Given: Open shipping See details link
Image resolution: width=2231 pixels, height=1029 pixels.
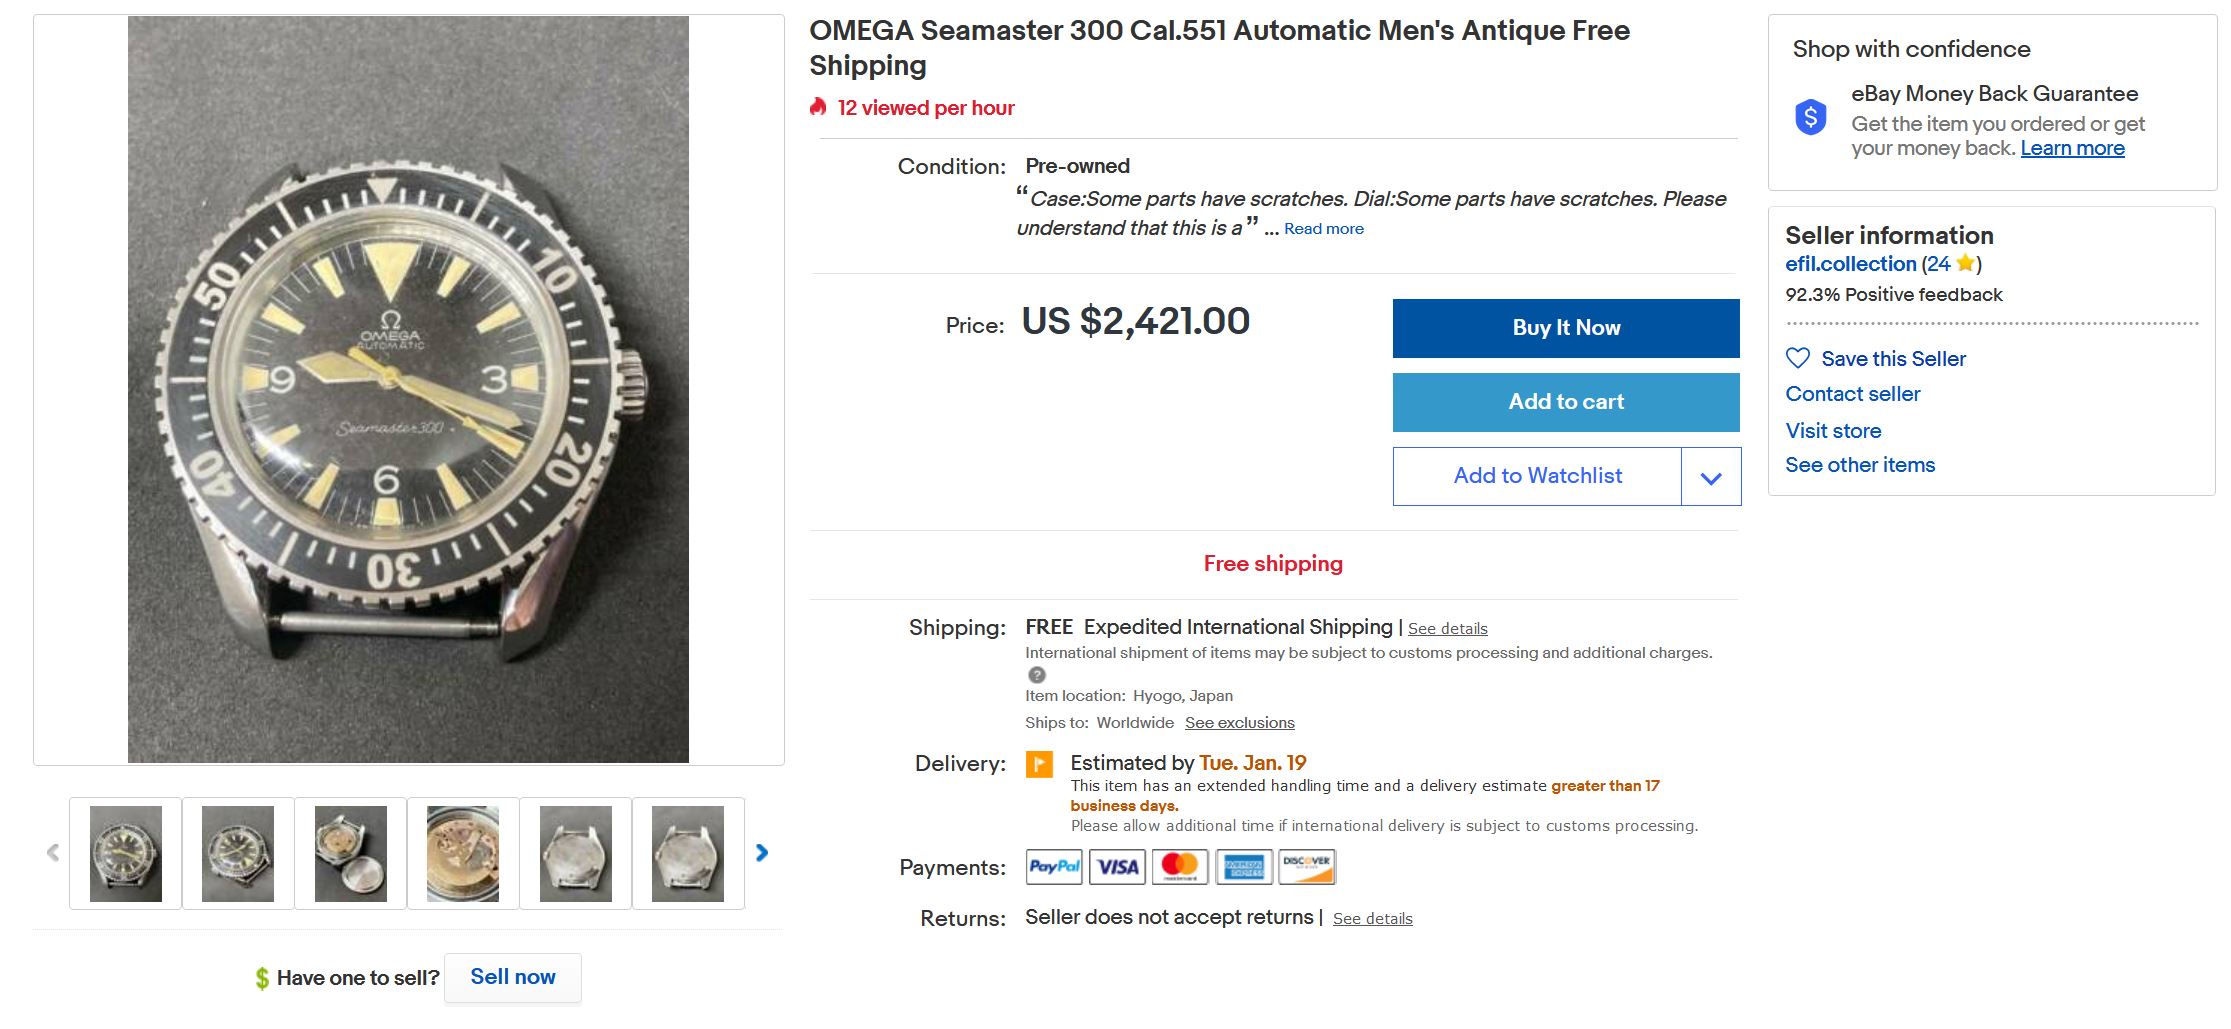Looking at the screenshot, I should pyautogui.click(x=1447, y=629).
